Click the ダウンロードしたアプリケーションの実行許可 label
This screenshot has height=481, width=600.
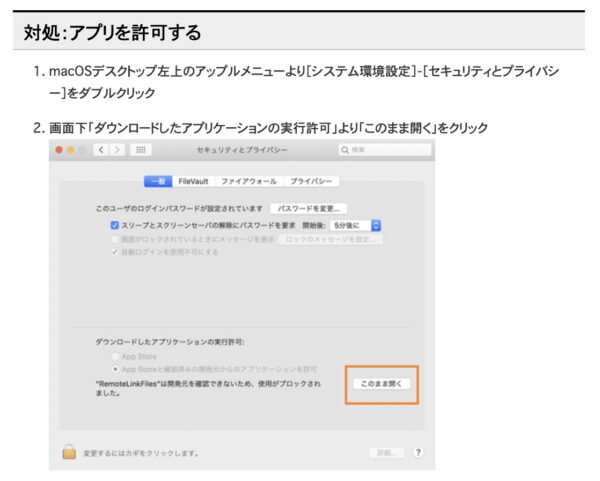[x=170, y=342]
